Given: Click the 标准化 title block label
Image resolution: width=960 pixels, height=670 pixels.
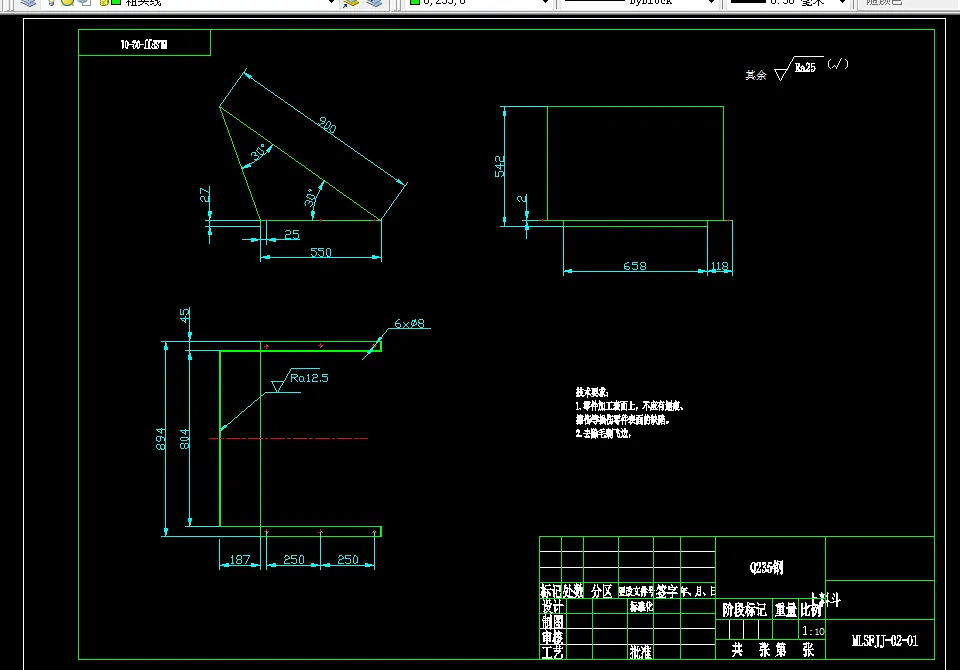Looking at the screenshot, I should [x=641, y=606].
